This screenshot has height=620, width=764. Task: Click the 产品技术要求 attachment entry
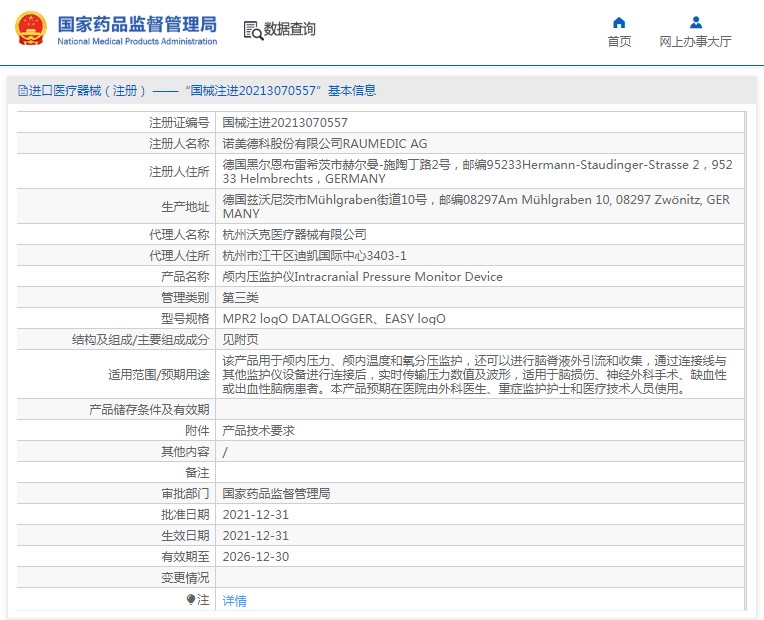[x=258, y=431]
